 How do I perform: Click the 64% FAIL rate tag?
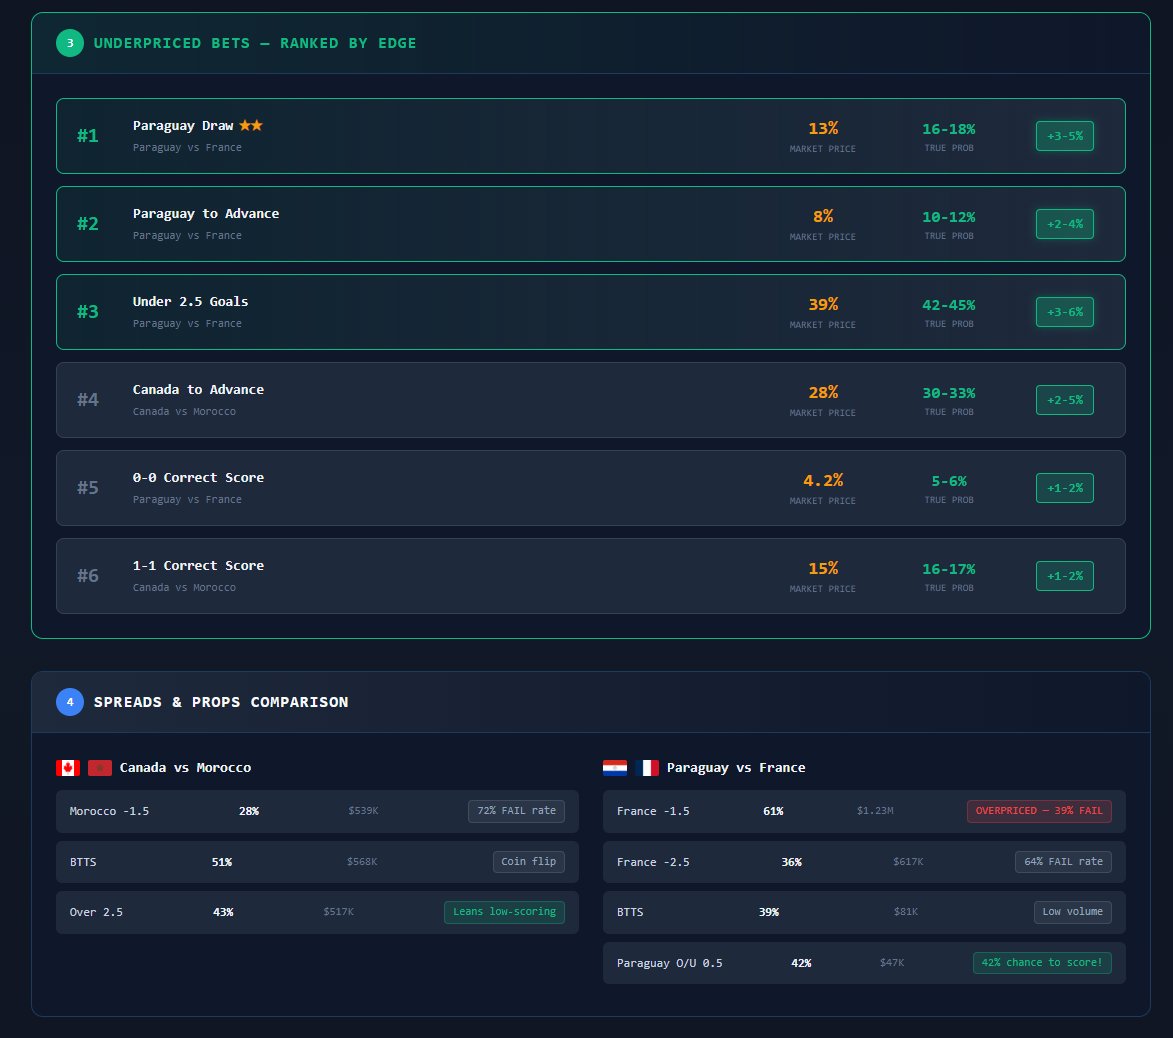[x=1063, y=862]
